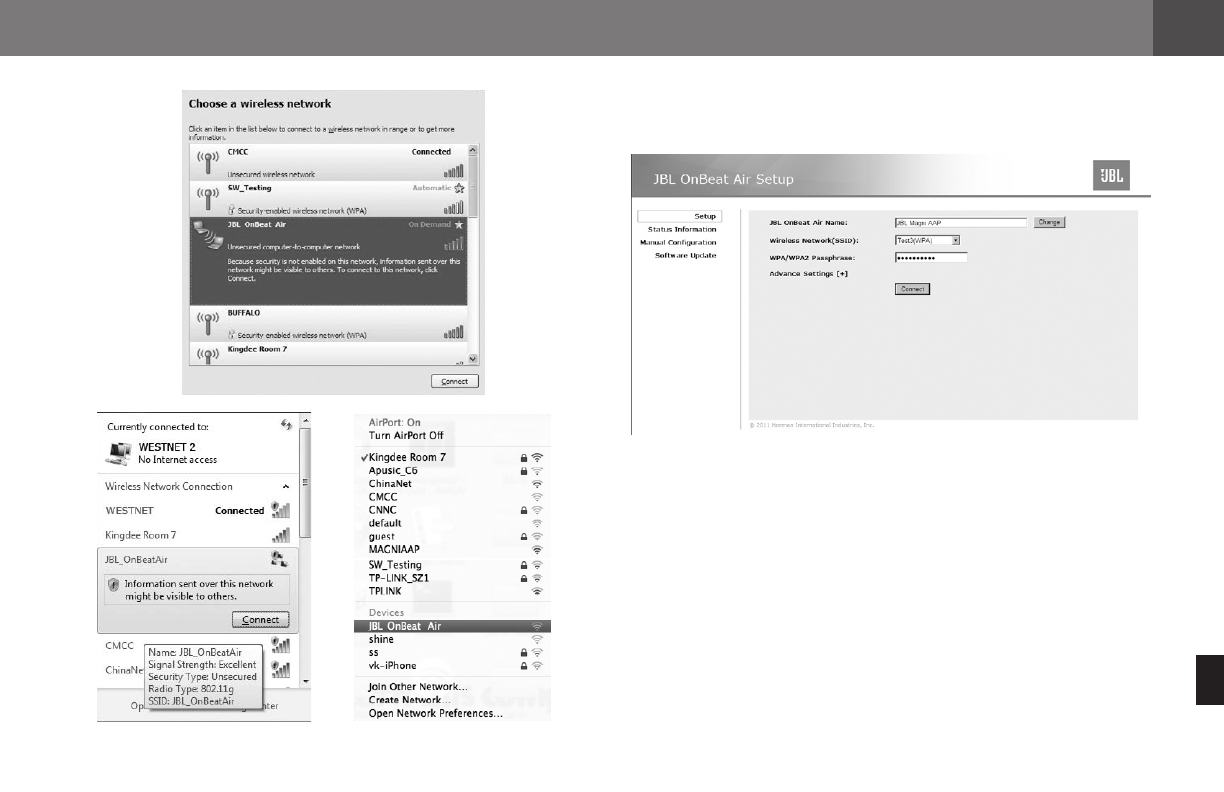
Task: Expand Advance Settings [+]
Action: [808, 273]
